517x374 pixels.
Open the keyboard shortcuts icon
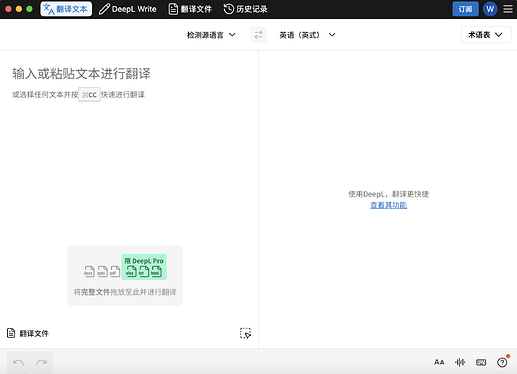(481, 362)
